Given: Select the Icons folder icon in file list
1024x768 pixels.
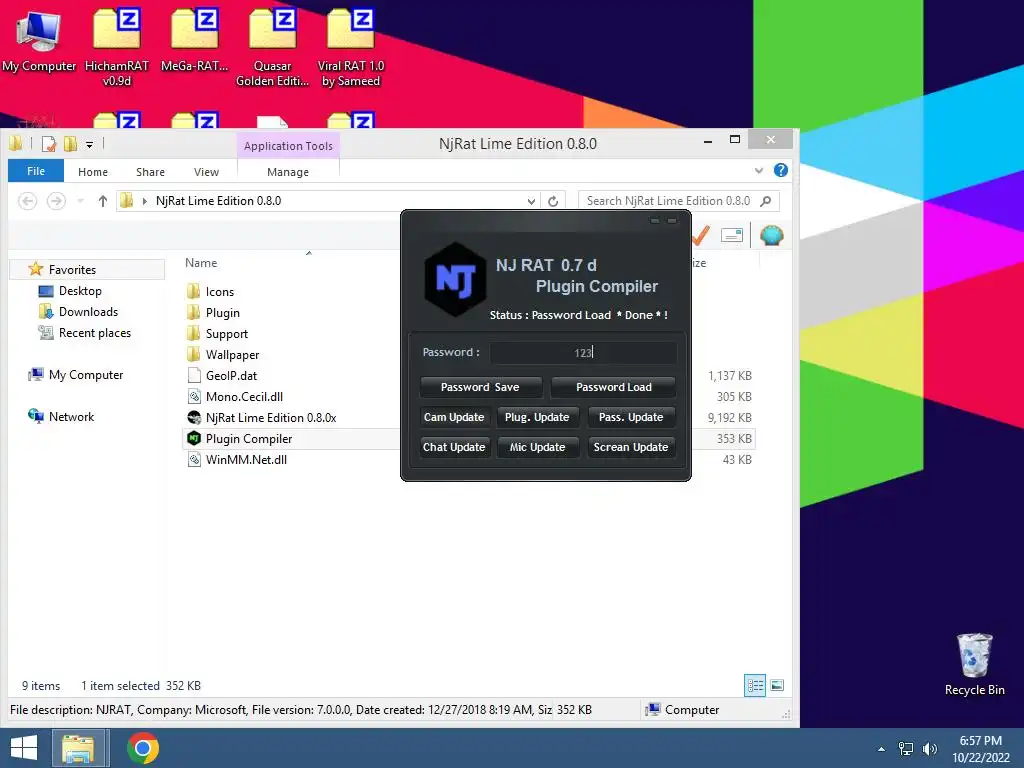Looking at the screenshot, I should click(193, 291).
